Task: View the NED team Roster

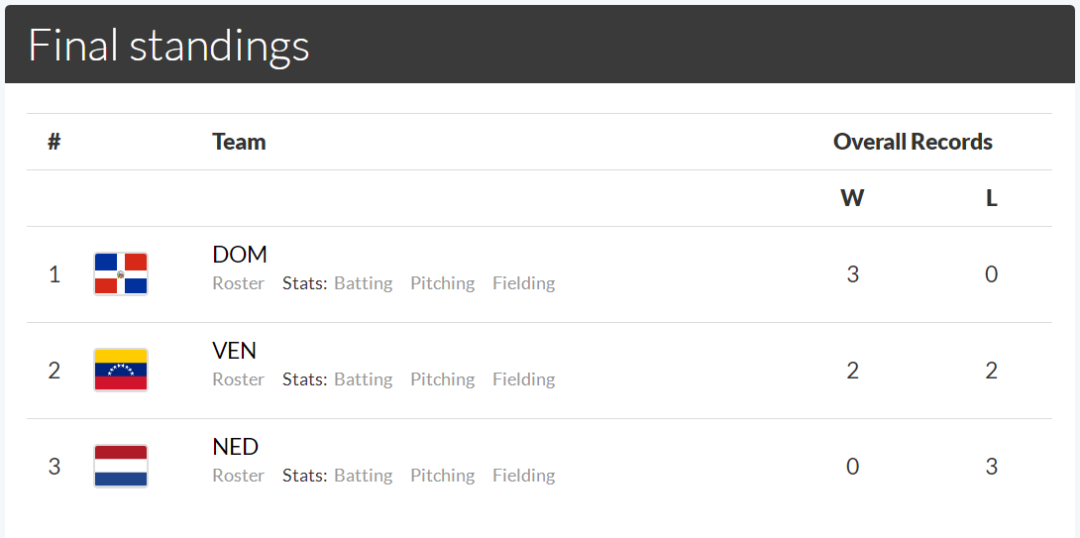Action: [x=238, y=475]
